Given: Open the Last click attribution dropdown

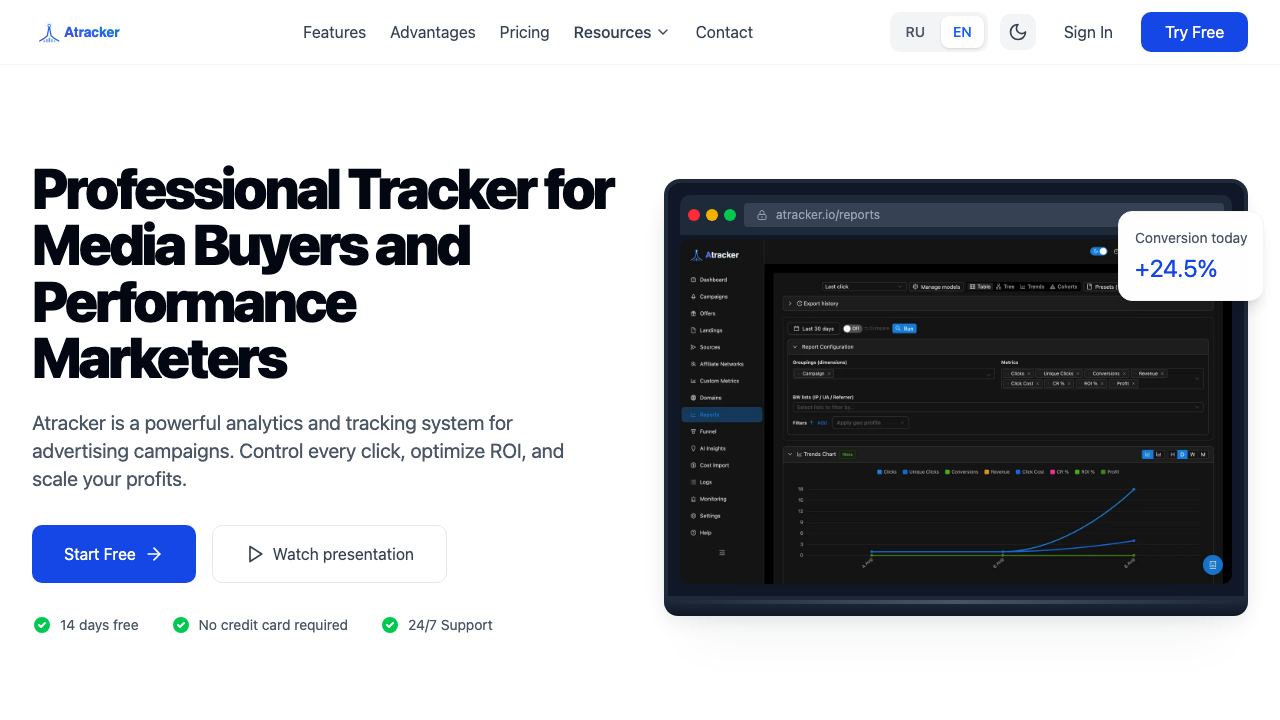Looking at the screenshot, I should pyautogui.click(x=864, y=287).
